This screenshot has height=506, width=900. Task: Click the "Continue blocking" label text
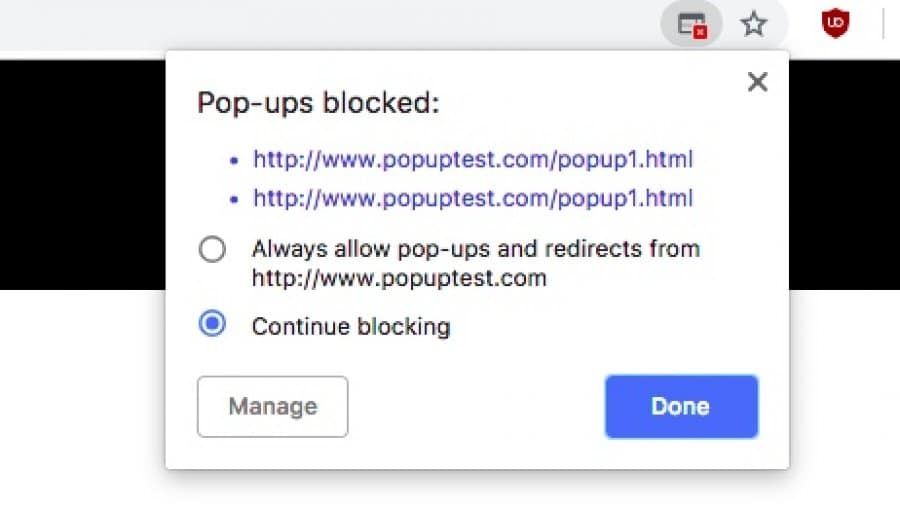351,326
